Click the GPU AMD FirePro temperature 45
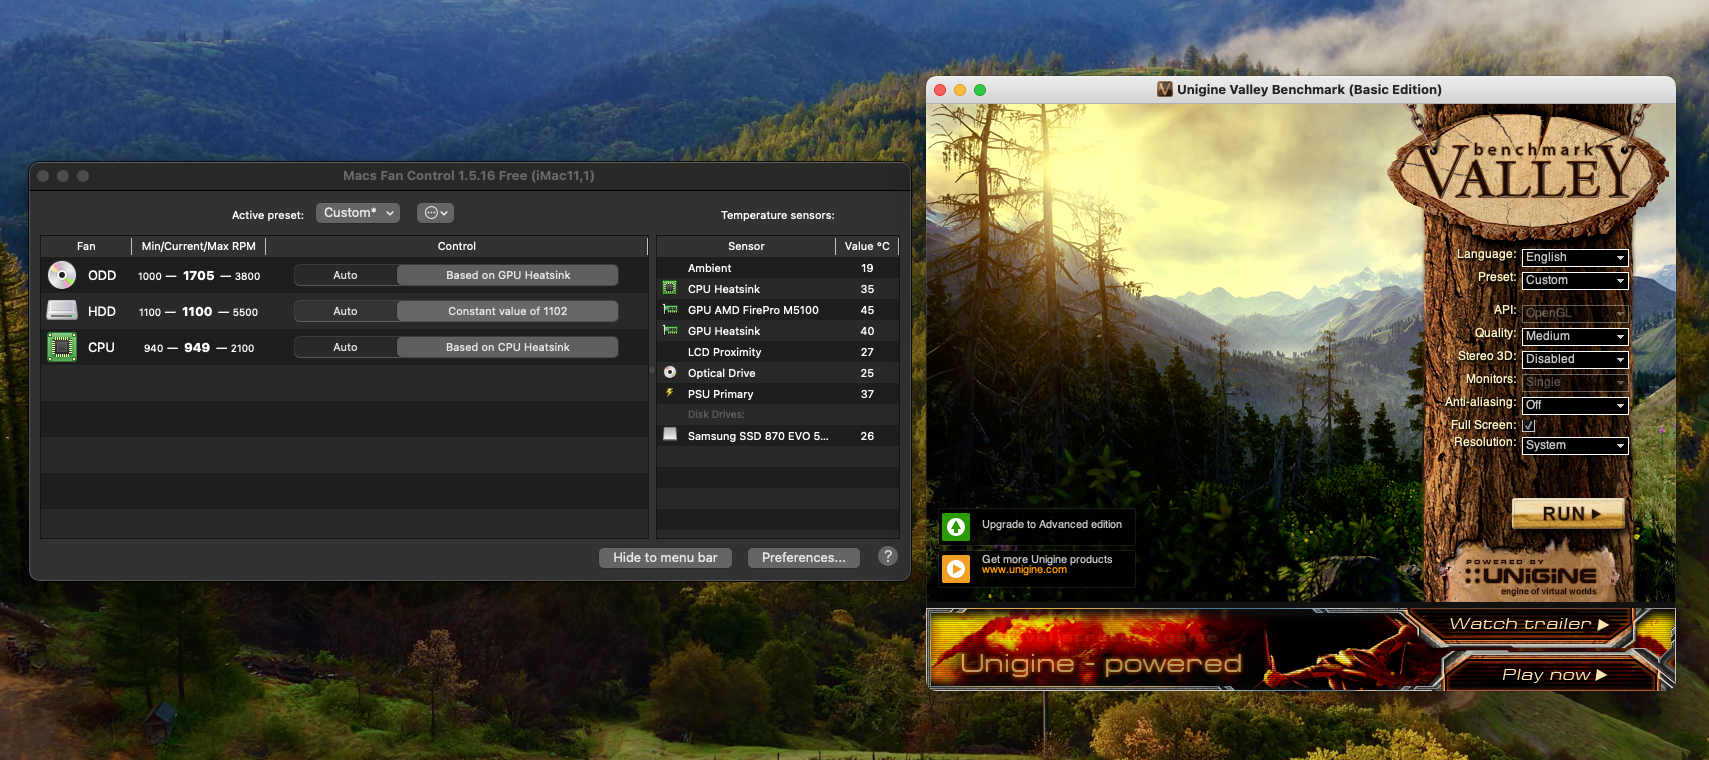This screenshot has width=1709, height=760. 867,310
